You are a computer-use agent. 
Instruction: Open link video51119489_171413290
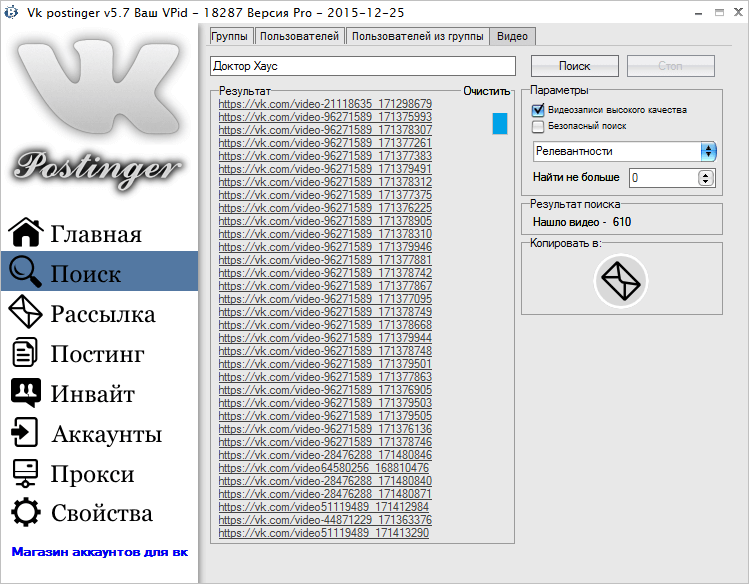[x=324, y=533]
